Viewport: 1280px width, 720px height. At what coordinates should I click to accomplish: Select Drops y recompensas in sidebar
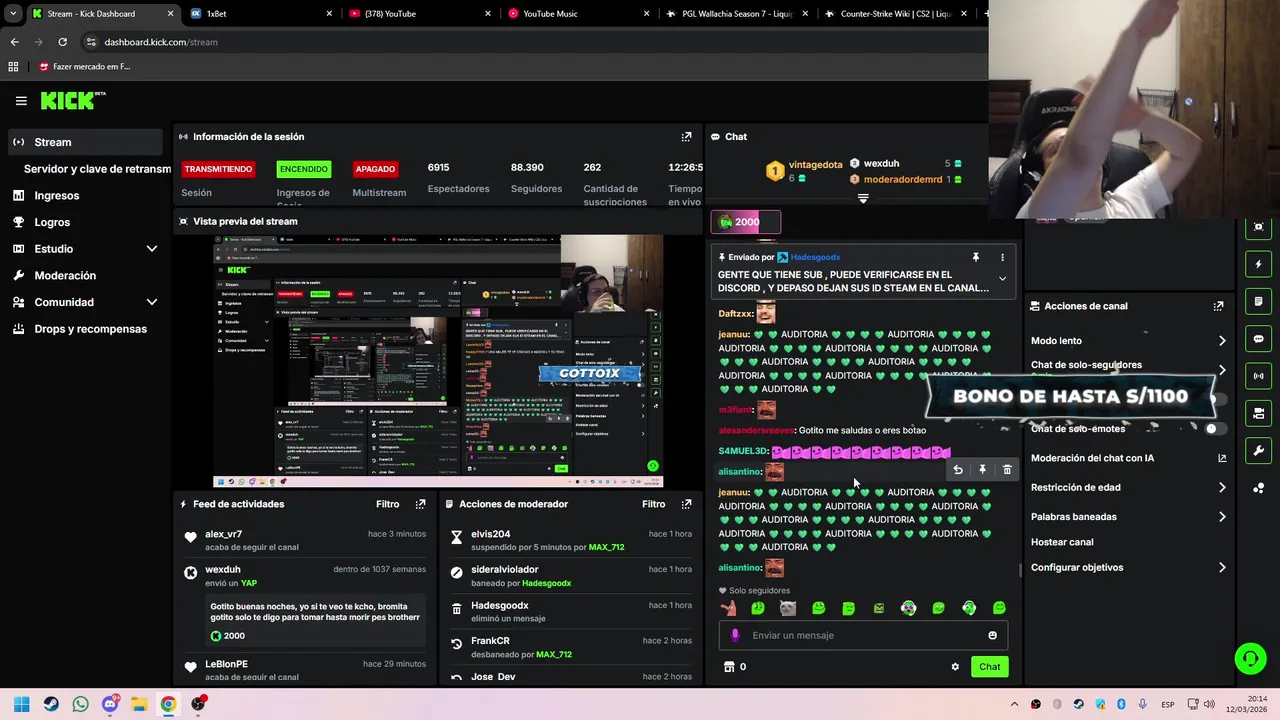pos(84,329)
